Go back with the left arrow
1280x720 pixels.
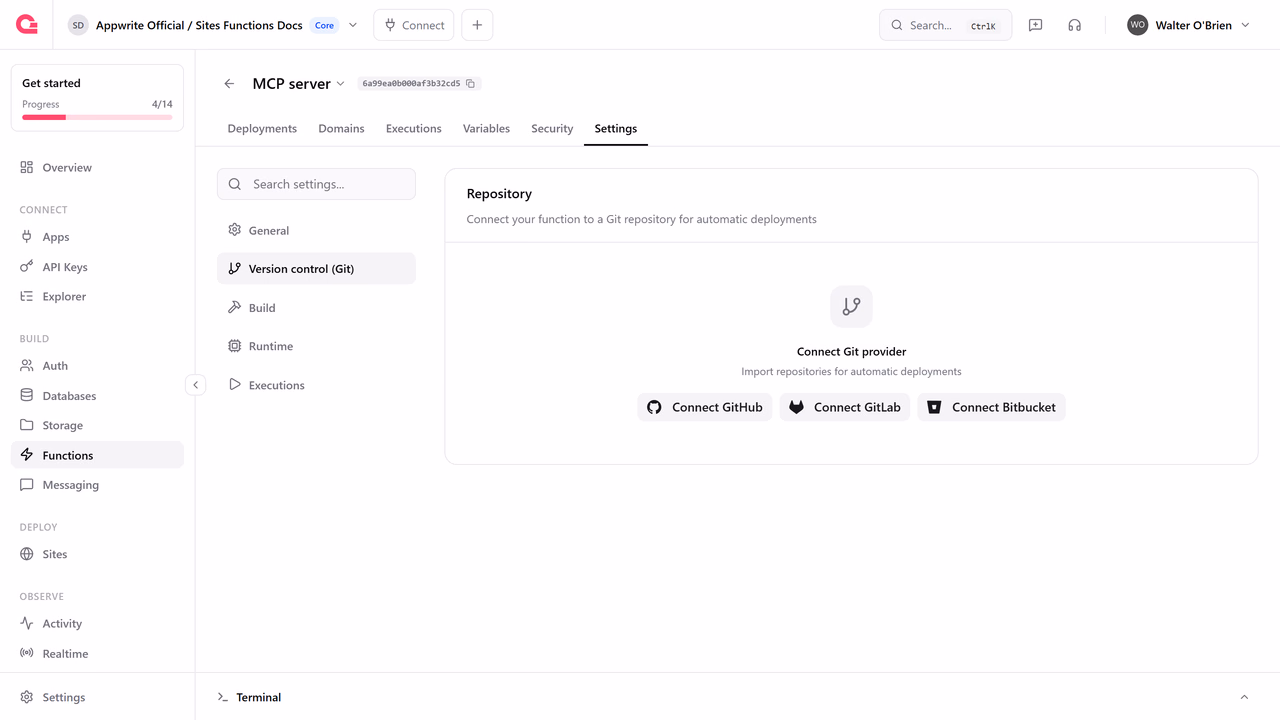229,84
